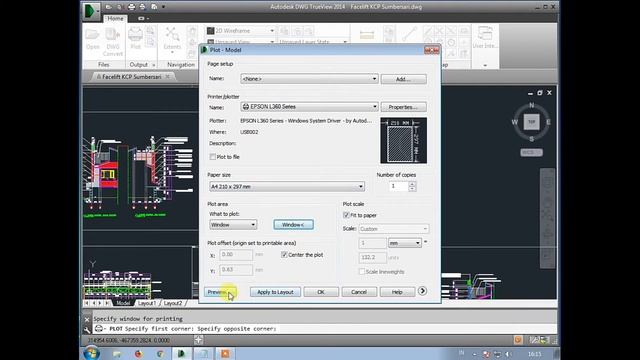Click the Plot printer icon in quick access toolbar

point(131,7)
